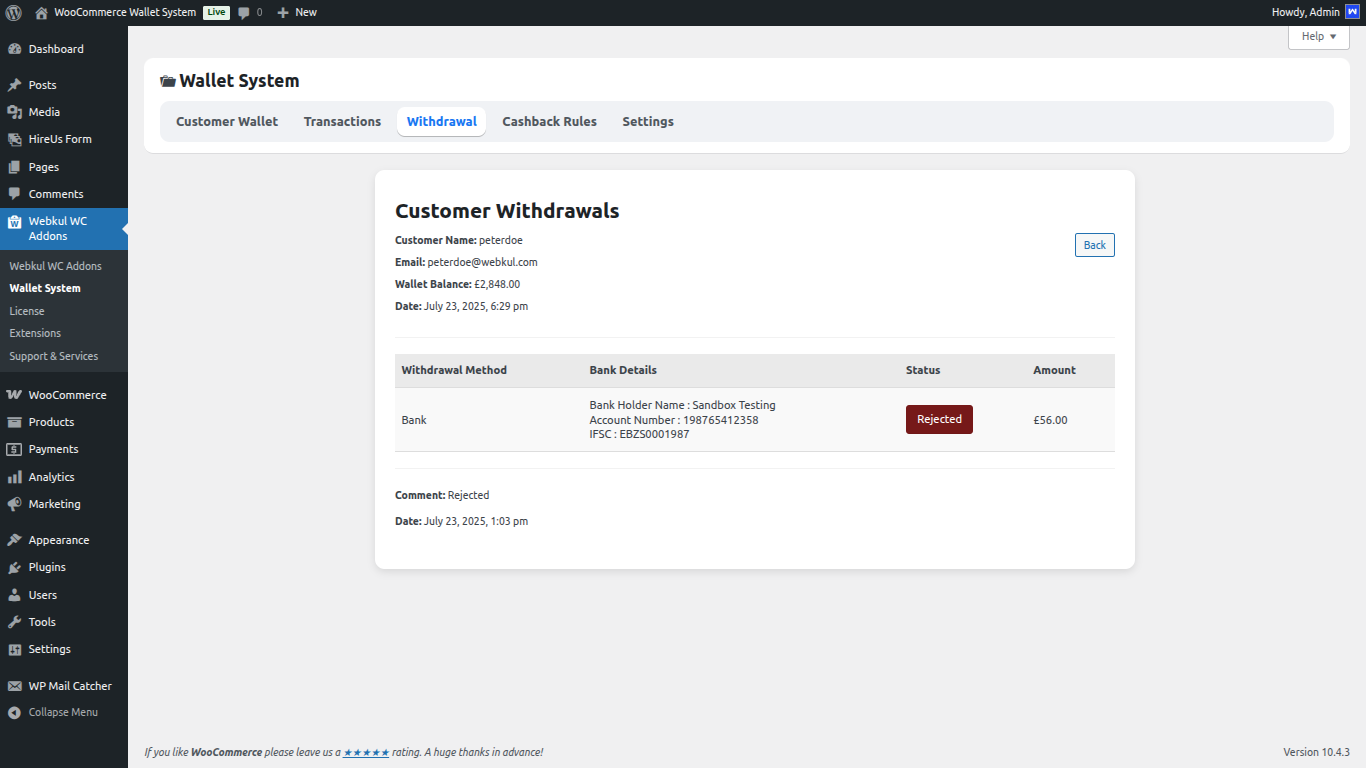The image size is (1366, 768).
Task: Open the New content menu in the top bar
Action: pos(296,12)
